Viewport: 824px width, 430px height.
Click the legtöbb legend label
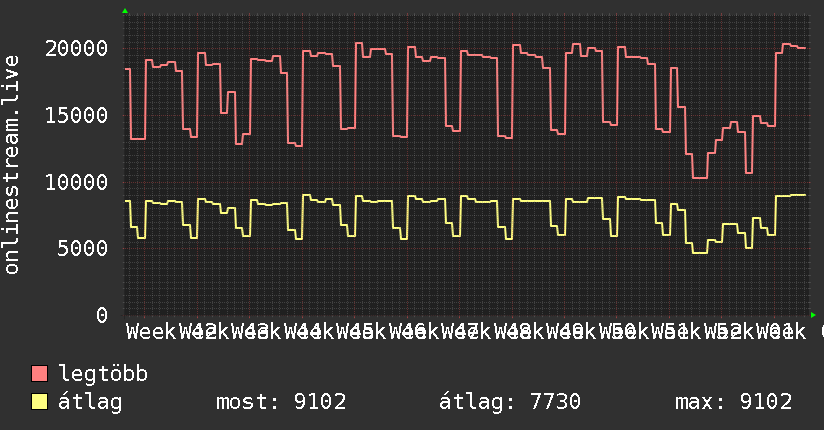point(103,374)
